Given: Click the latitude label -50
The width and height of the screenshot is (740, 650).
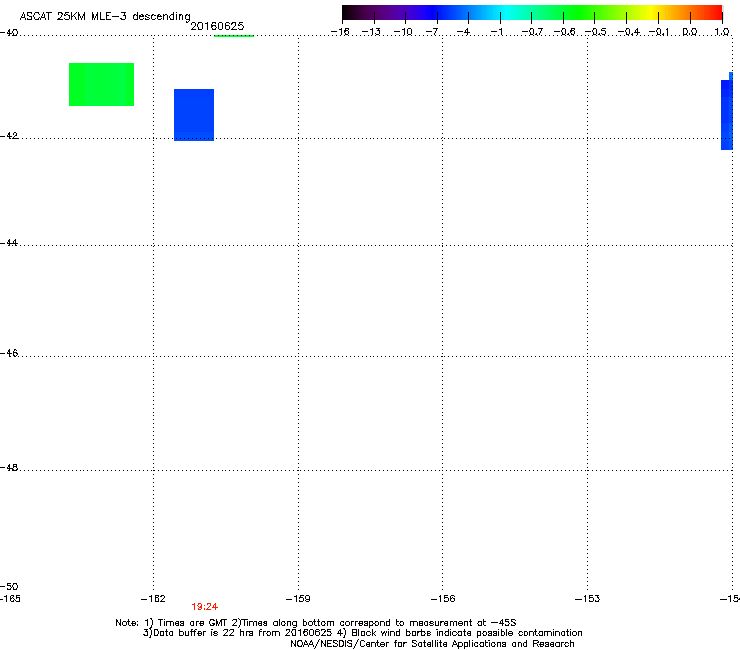Looking at the screenshot, I should click(9, 586).
